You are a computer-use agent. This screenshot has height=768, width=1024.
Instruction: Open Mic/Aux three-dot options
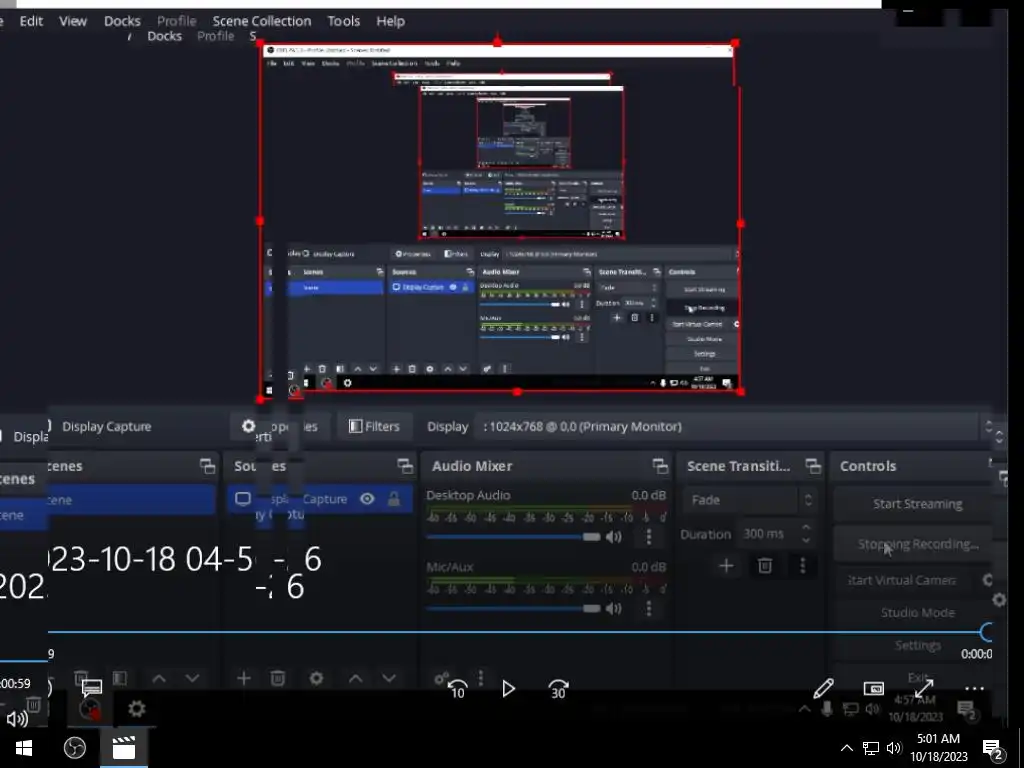[648, 609]
